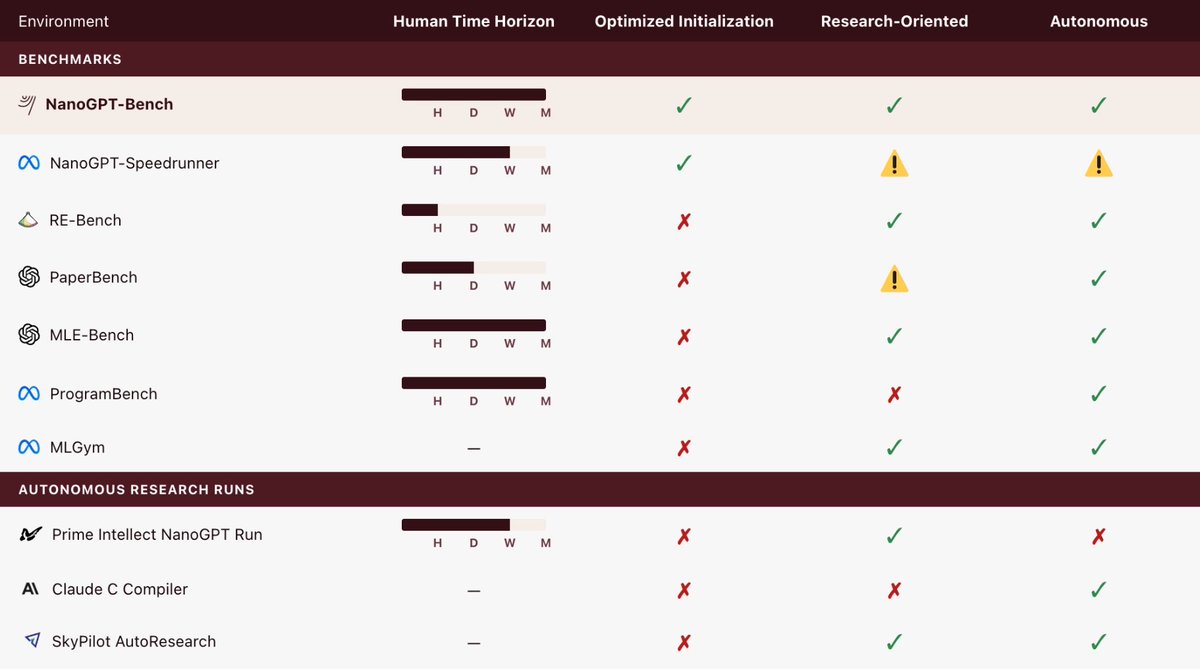The height and width of the screenshot is (669, 1200).
Task: Click NanoGPT-Bench Autonomous checkmark
Action: [1098, 104]
